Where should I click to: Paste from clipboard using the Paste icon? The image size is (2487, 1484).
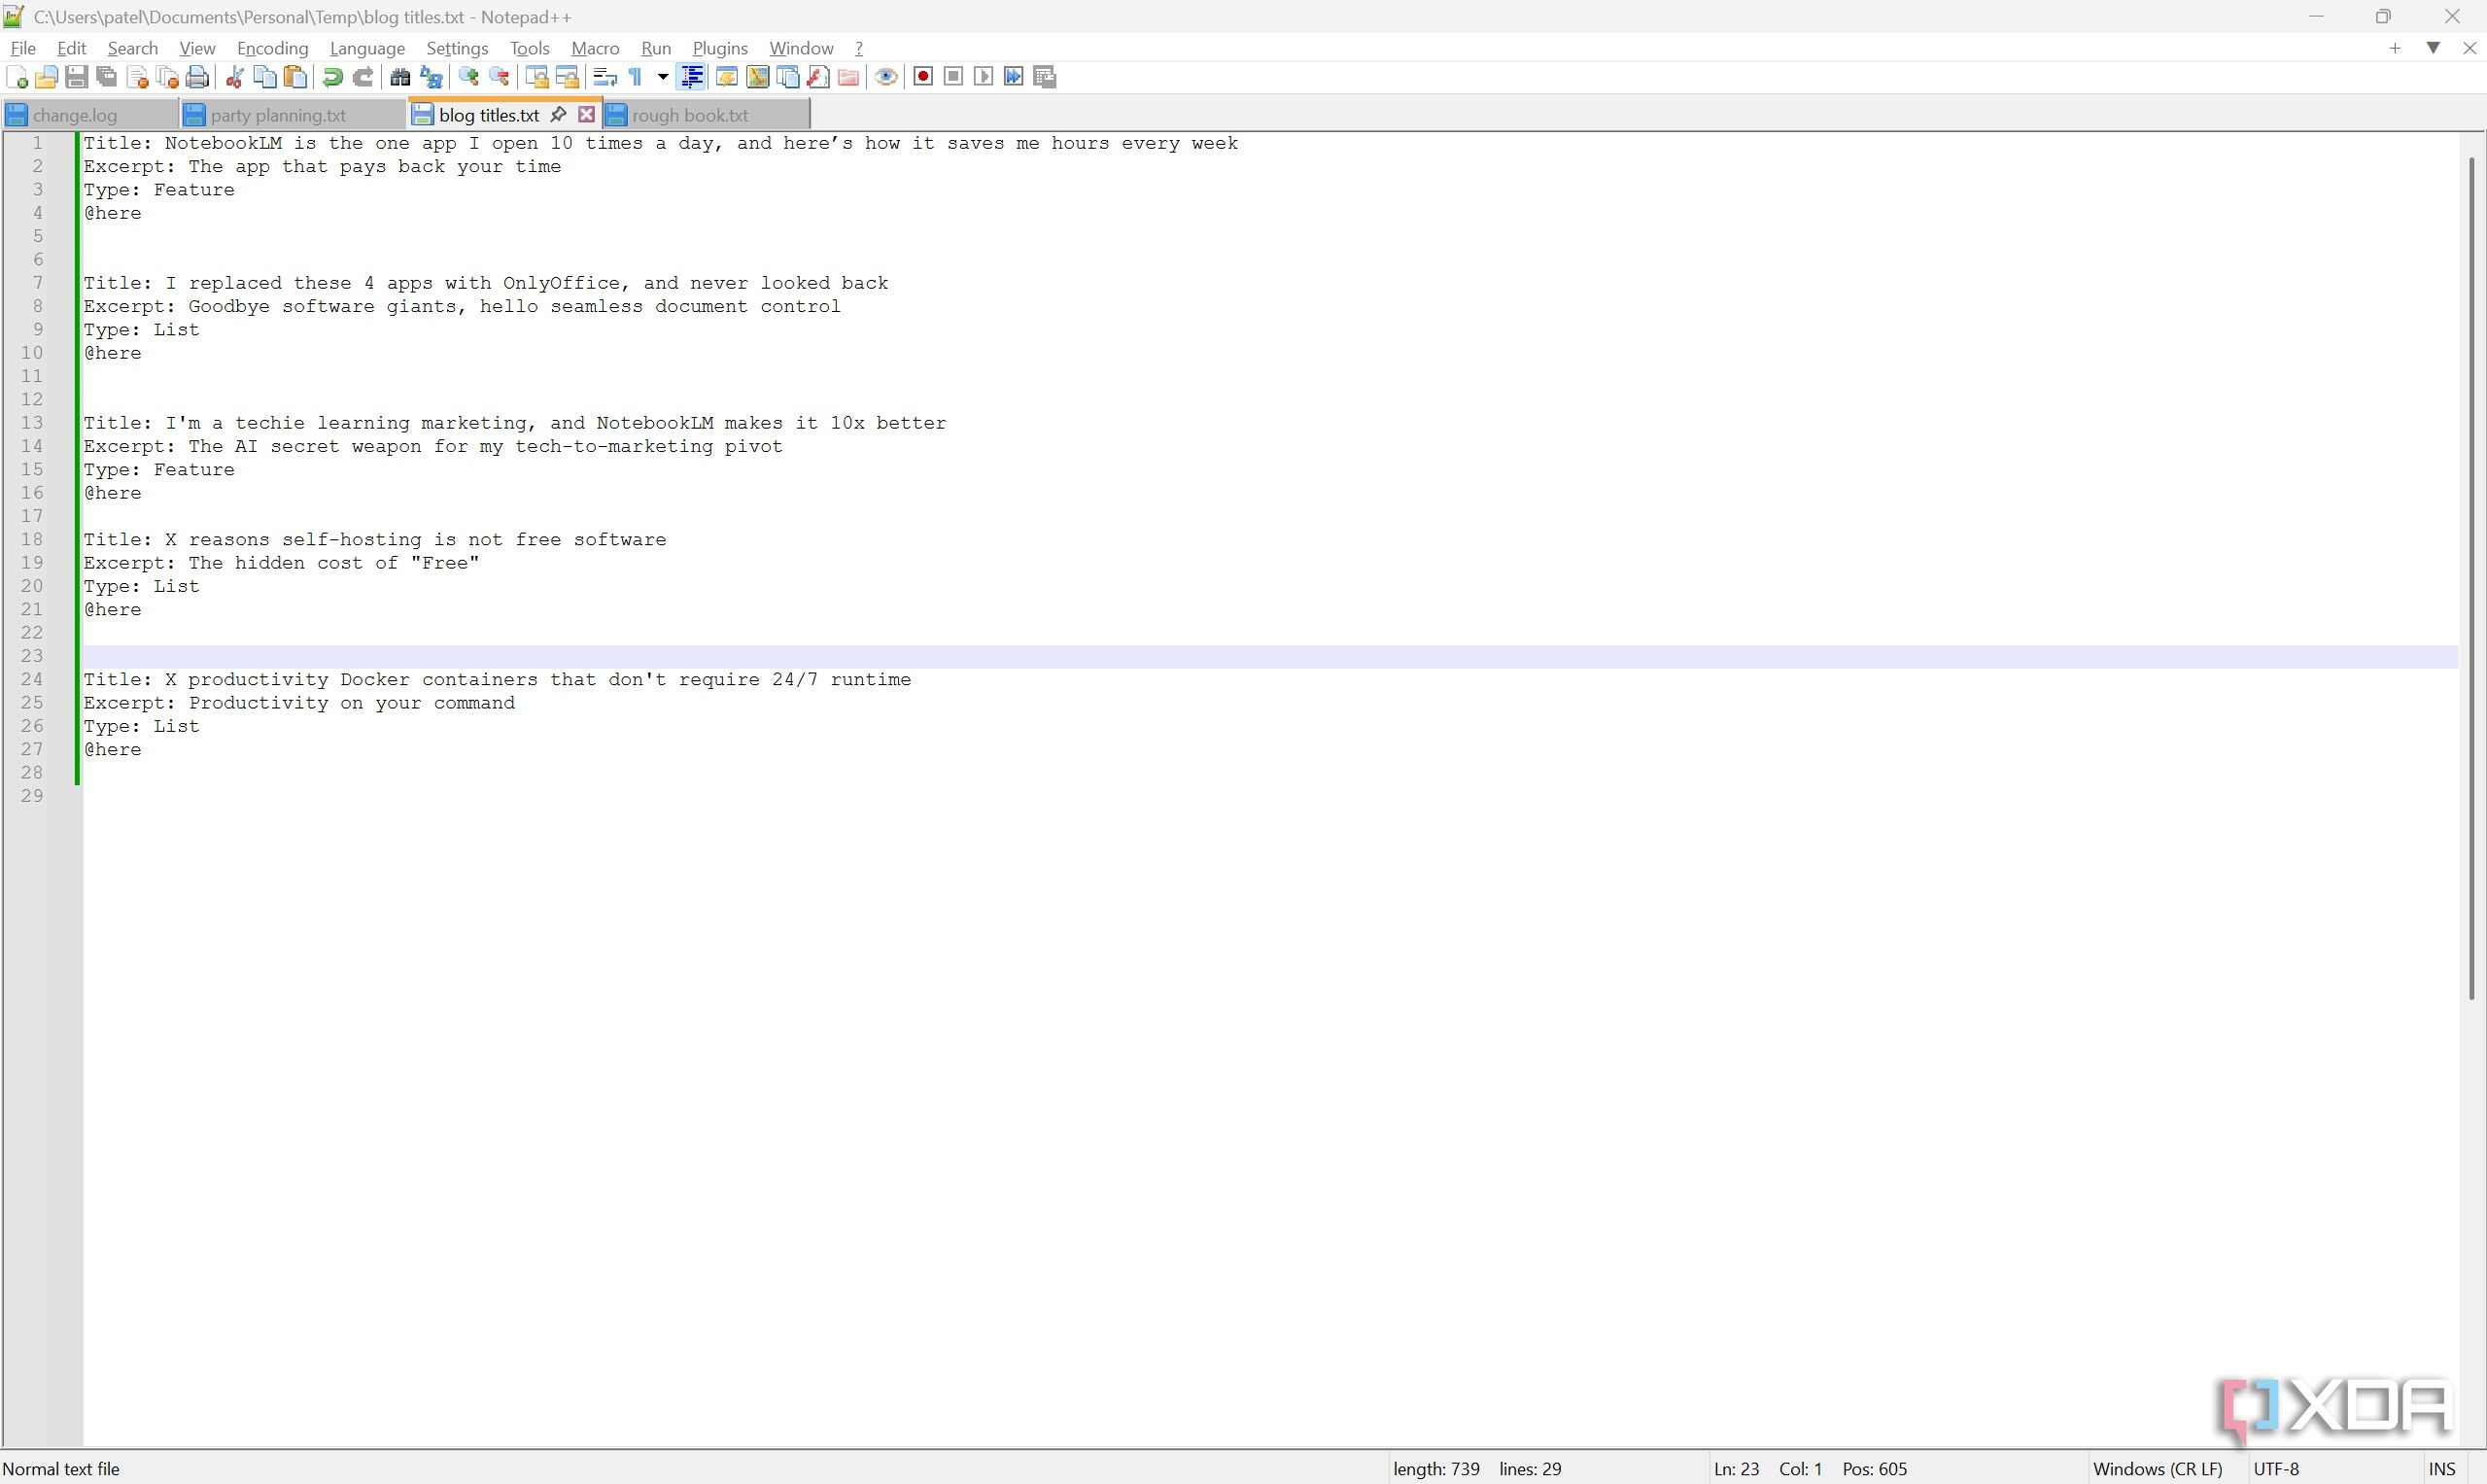pyautogui.click(x=296, y=77)
